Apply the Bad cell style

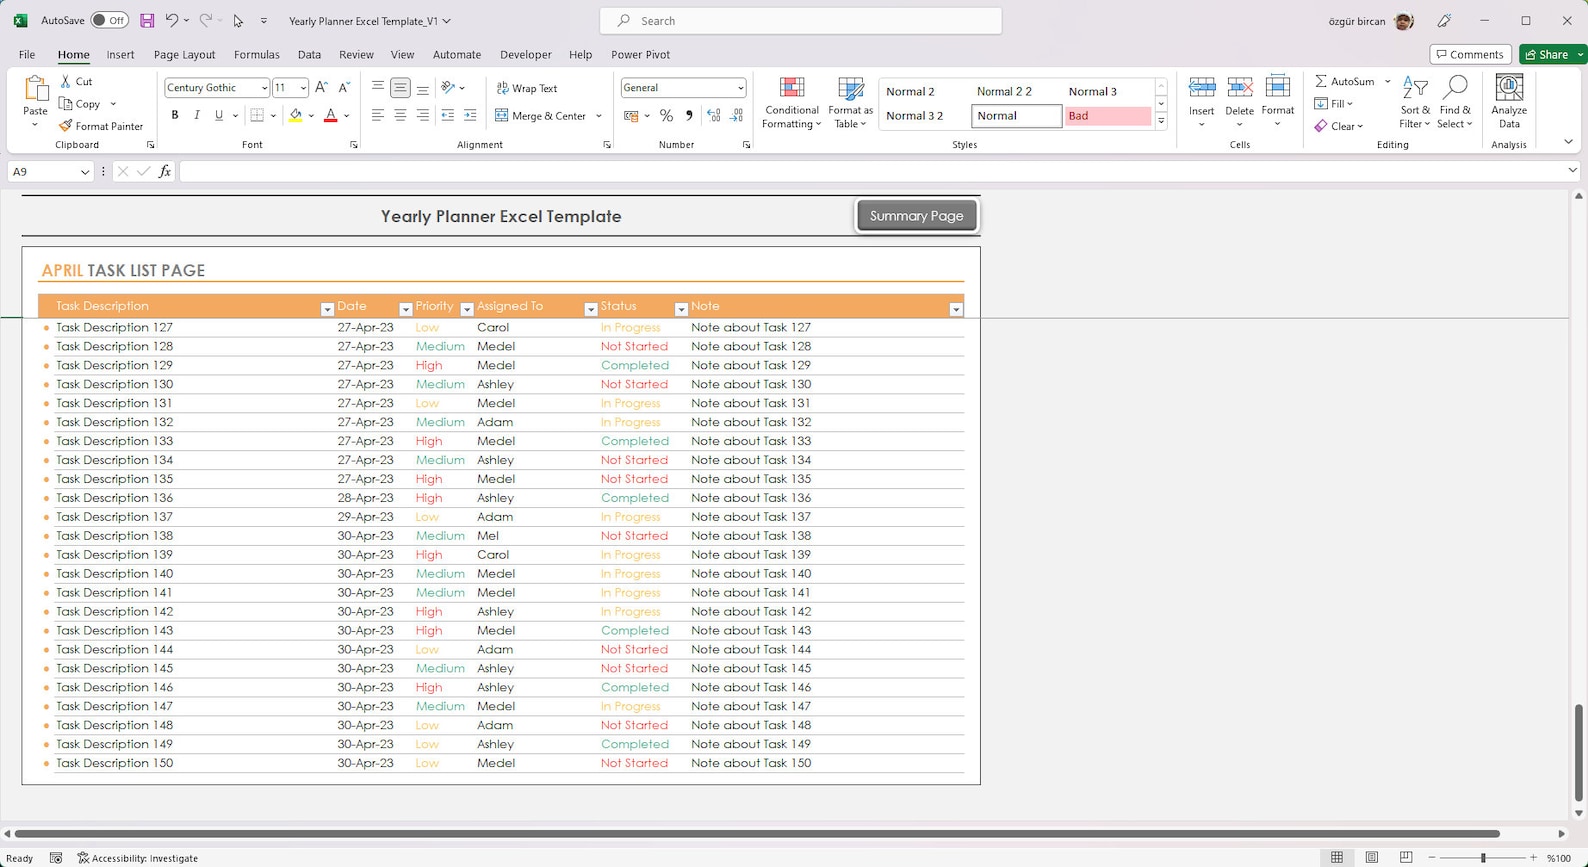(1107, 116)
